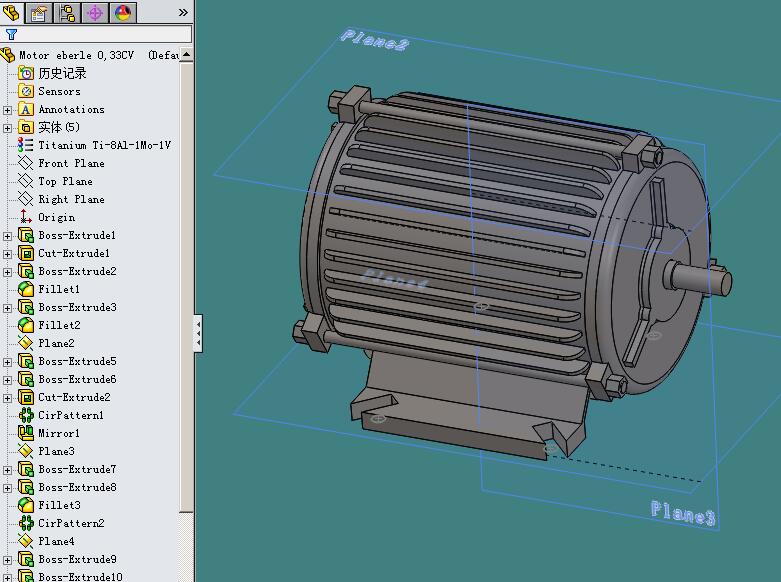Screen dimensions: 781x582
Task: Switch to the ConfigurationManager tab
Action: (x=67, y=12)
